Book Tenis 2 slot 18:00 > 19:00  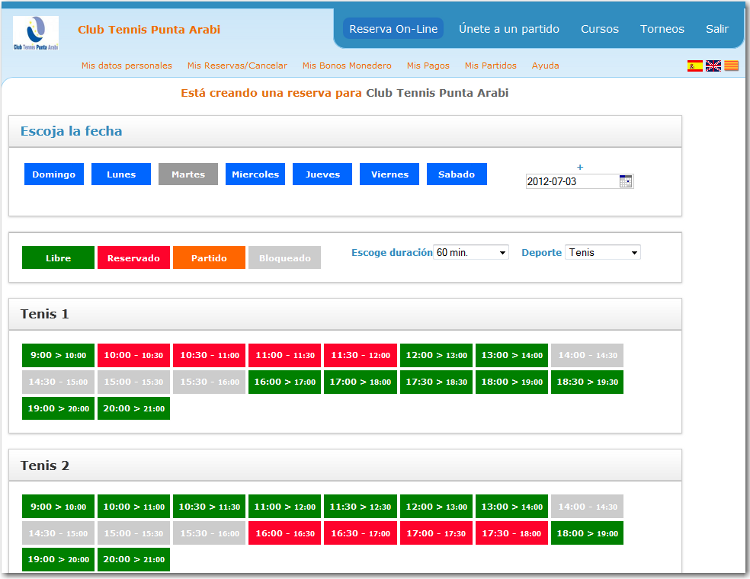coord(587,533)
